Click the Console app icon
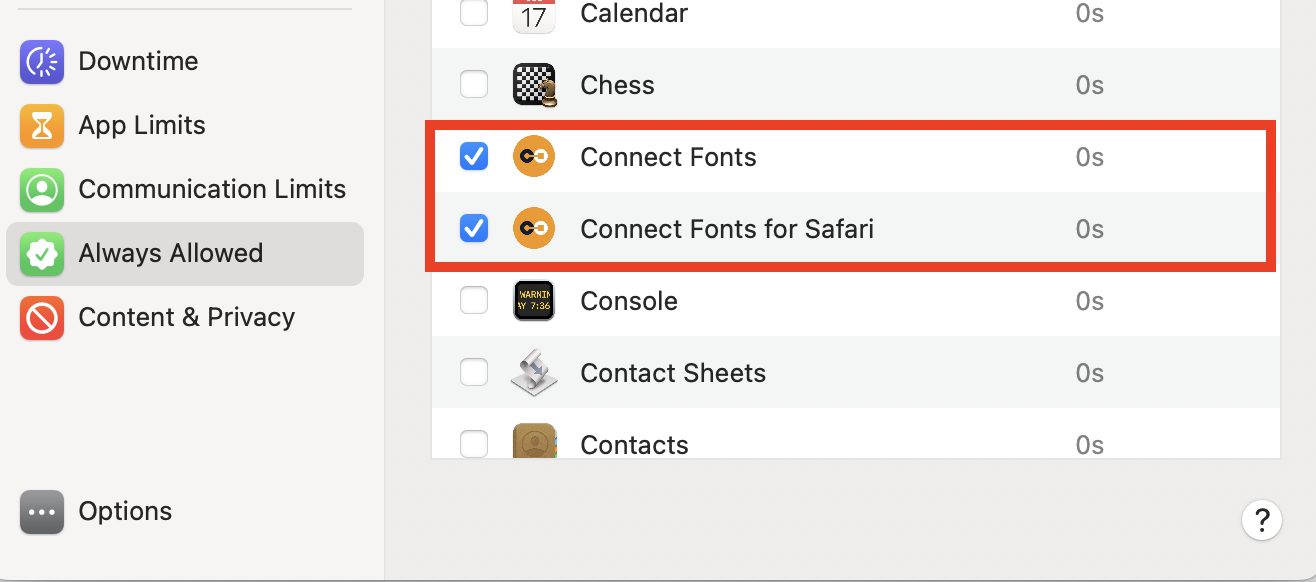 534,301
